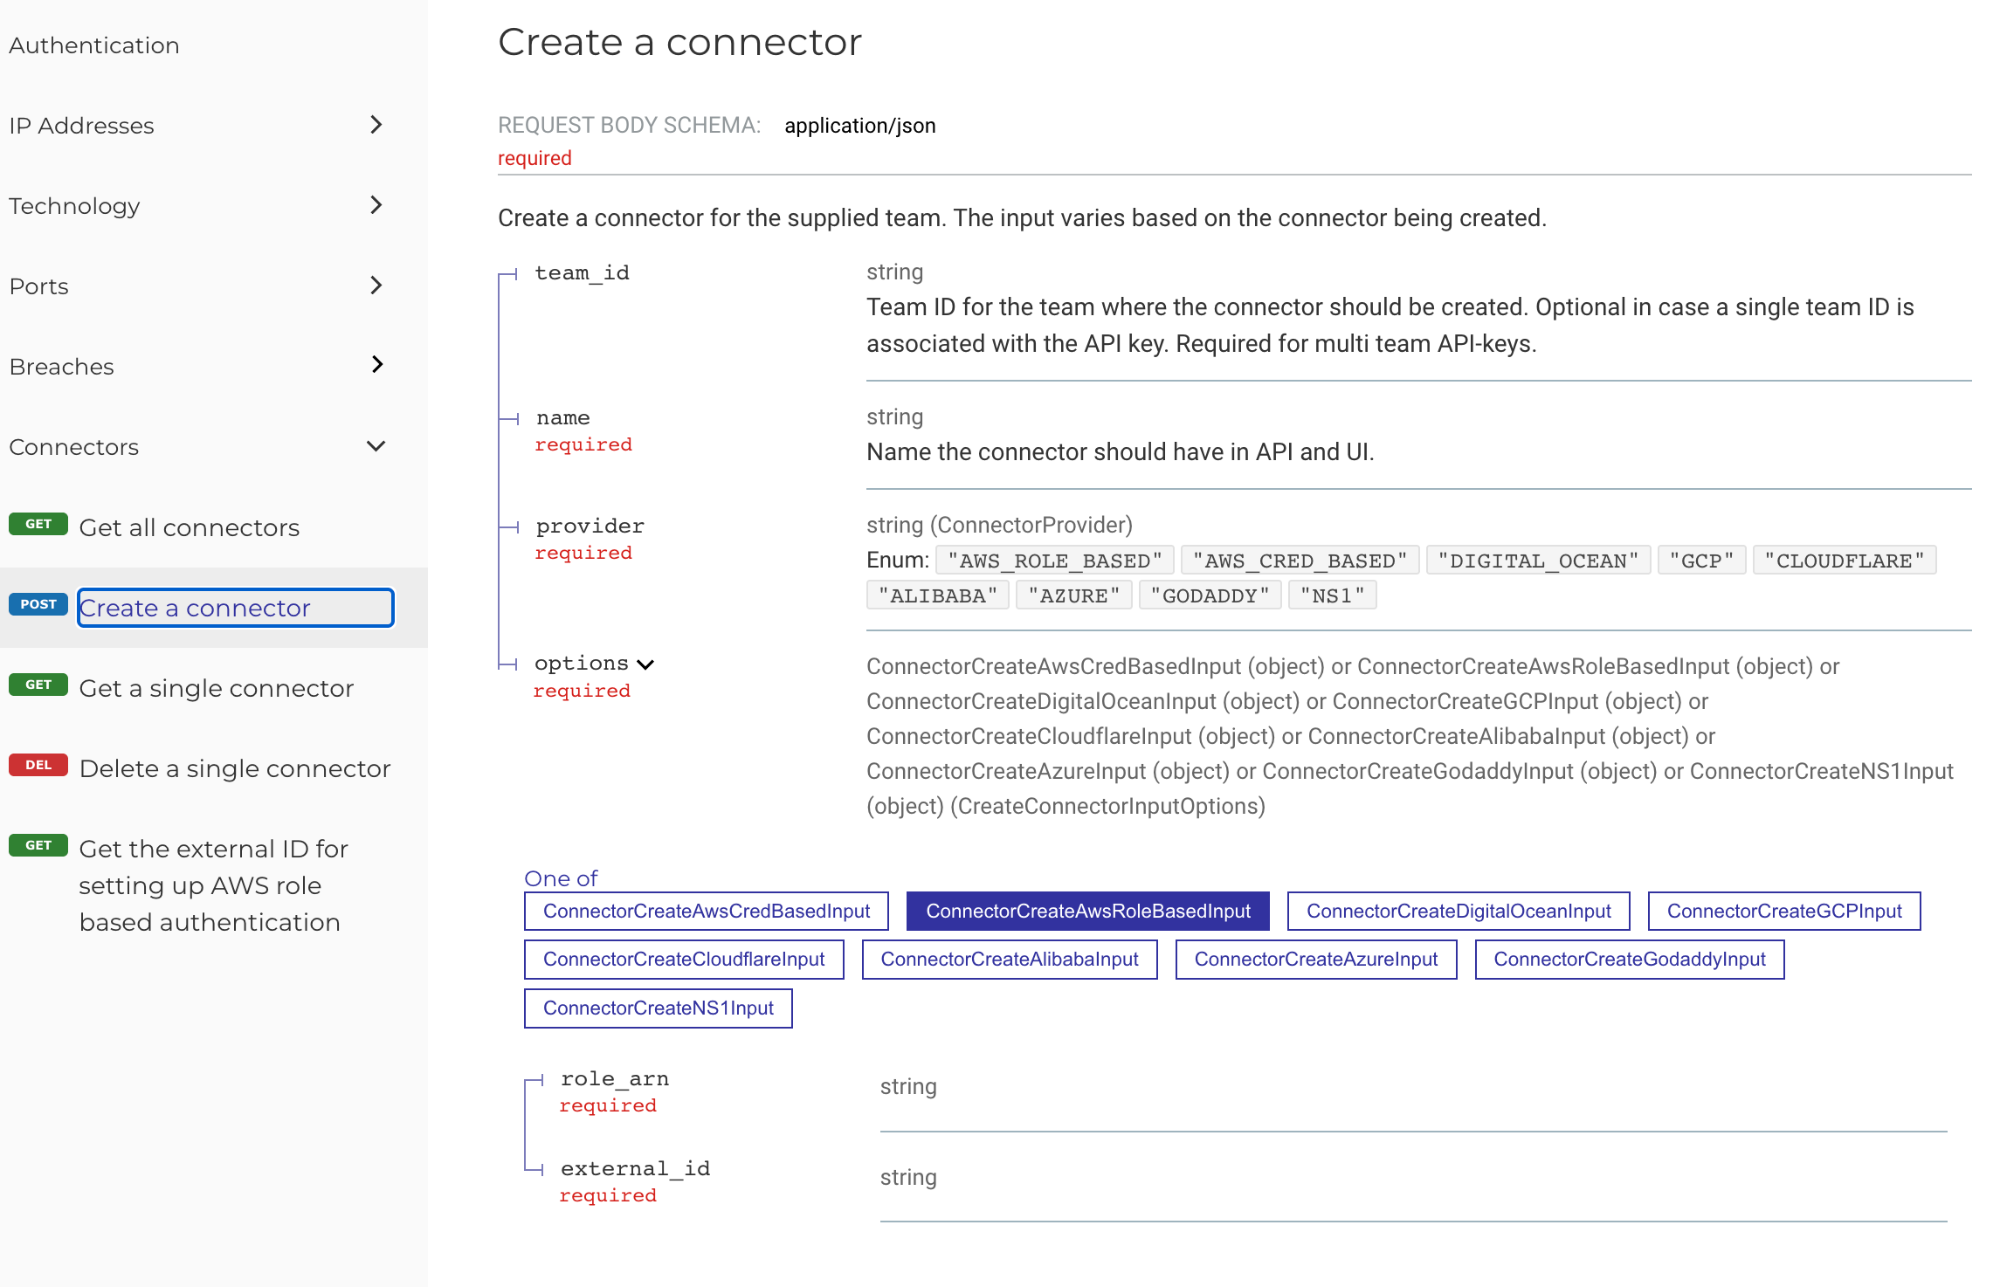Screen dimensions: 2000x1287
Task: Click the provider field name
Action: pyautogui.click(x=590, y=526)
